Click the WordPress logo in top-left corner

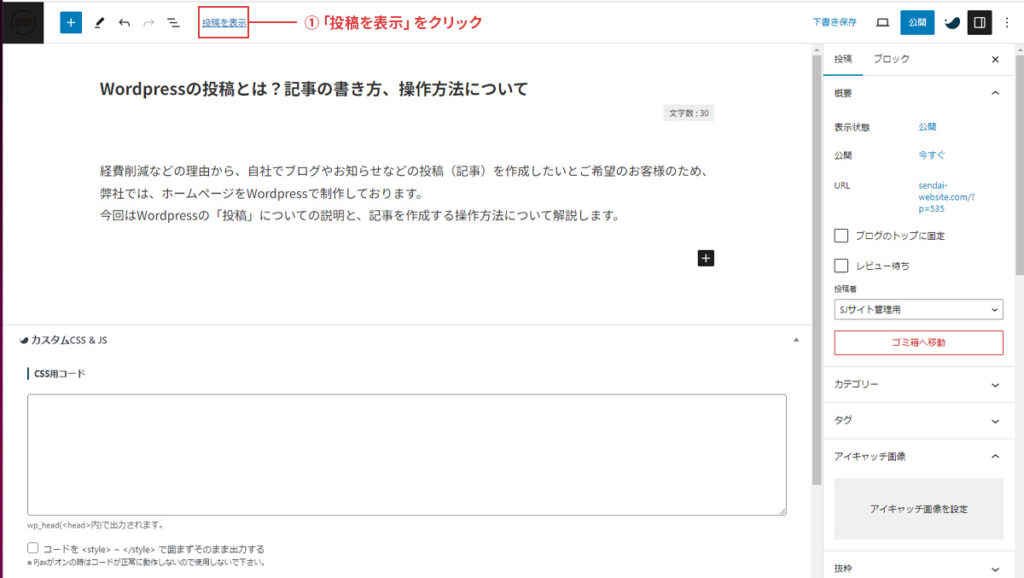(22, 22)
